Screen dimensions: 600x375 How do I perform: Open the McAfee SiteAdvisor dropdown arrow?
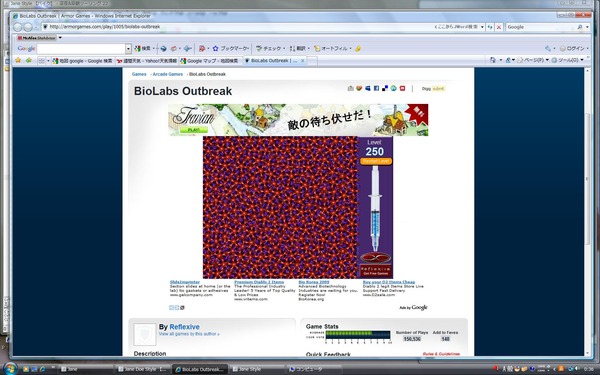[60, 38]
